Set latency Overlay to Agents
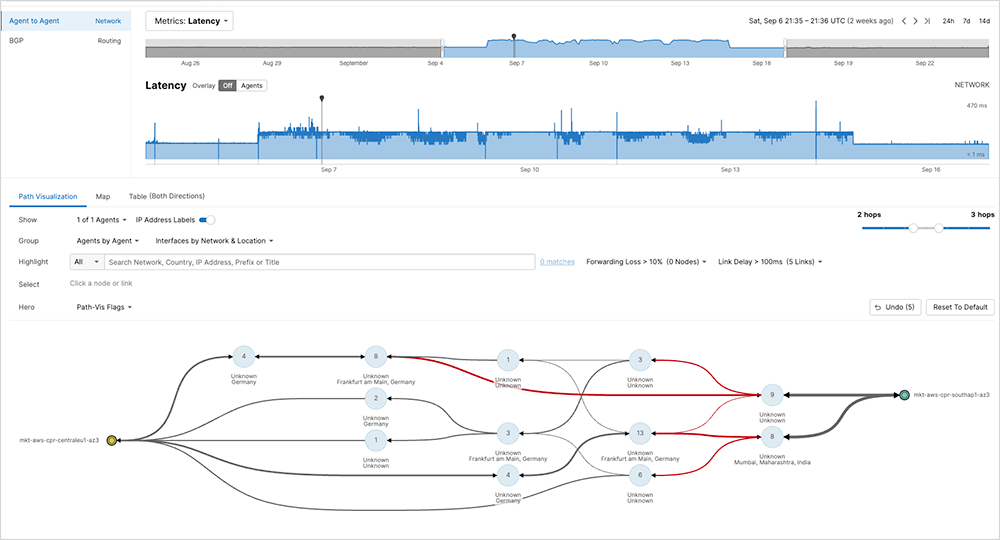Image resolution: width=1000 pixels, height=540 pixels. coord(252,85)
